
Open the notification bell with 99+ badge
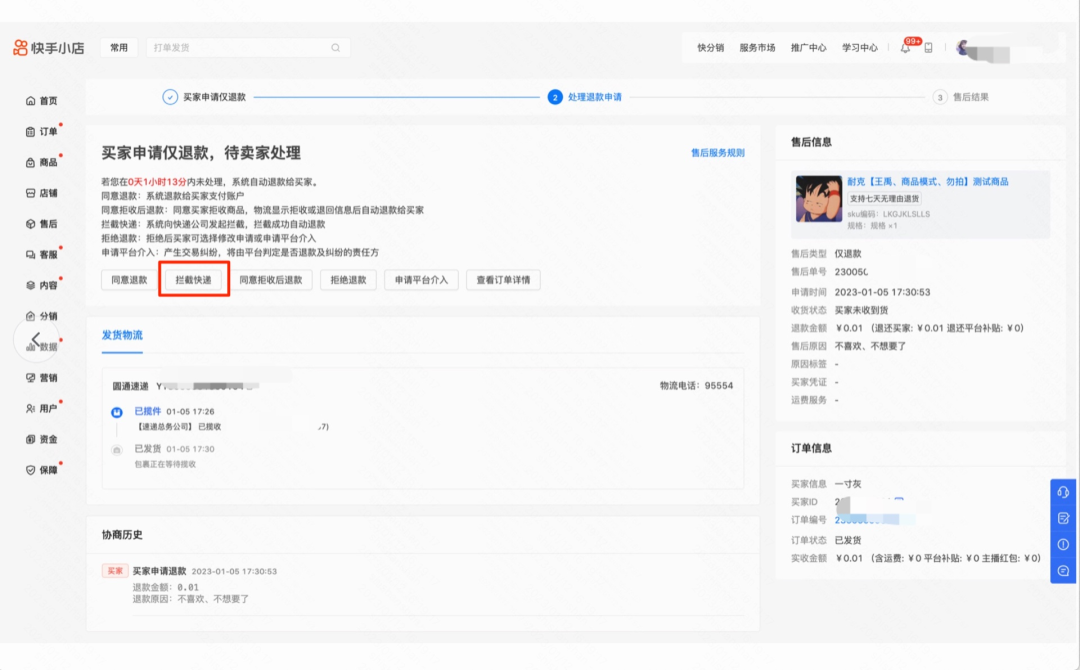(903, 47)
